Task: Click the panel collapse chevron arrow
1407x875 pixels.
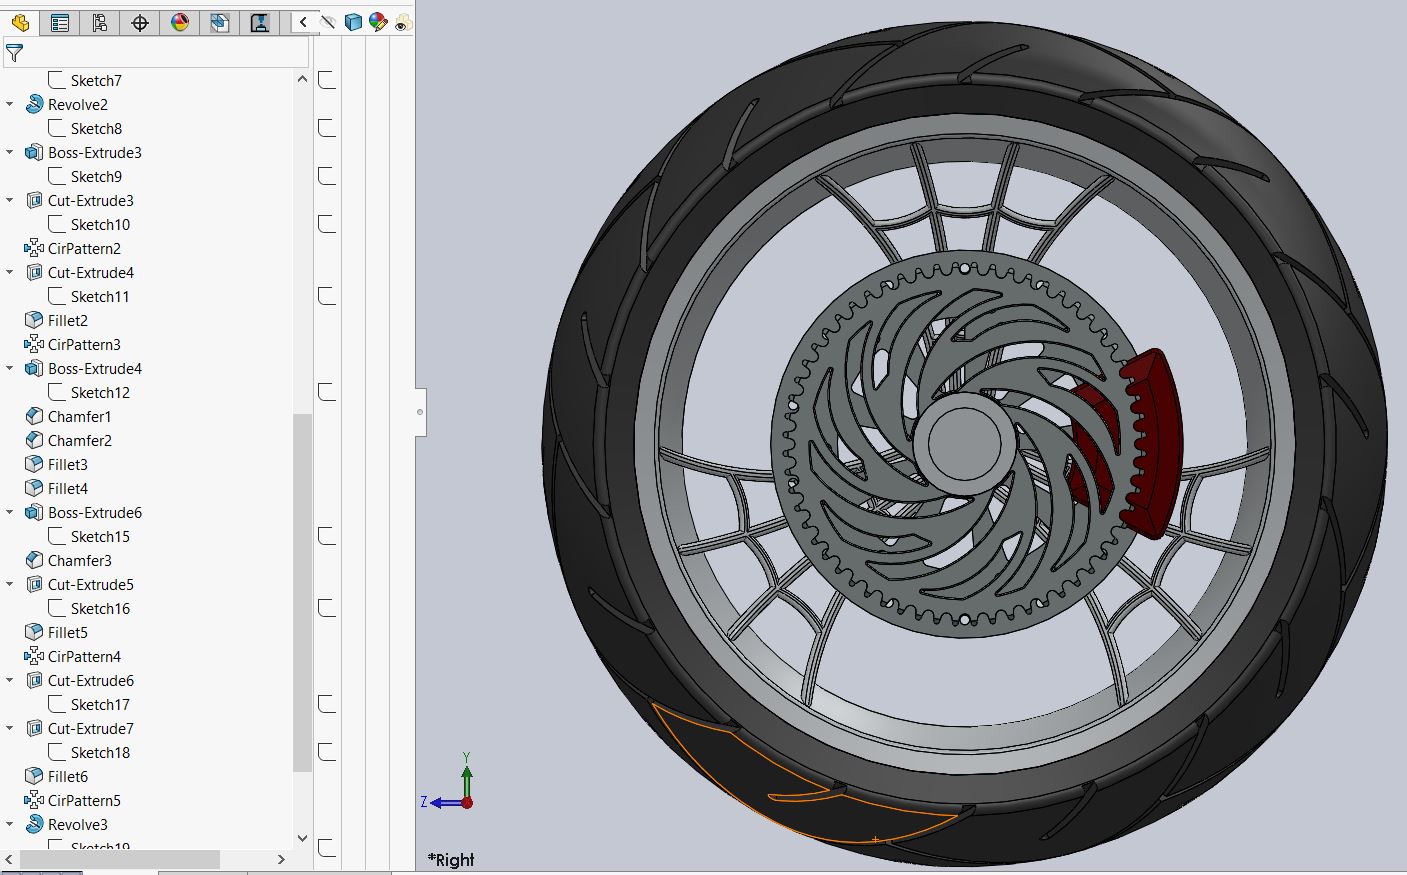Action: coord(303,21)
